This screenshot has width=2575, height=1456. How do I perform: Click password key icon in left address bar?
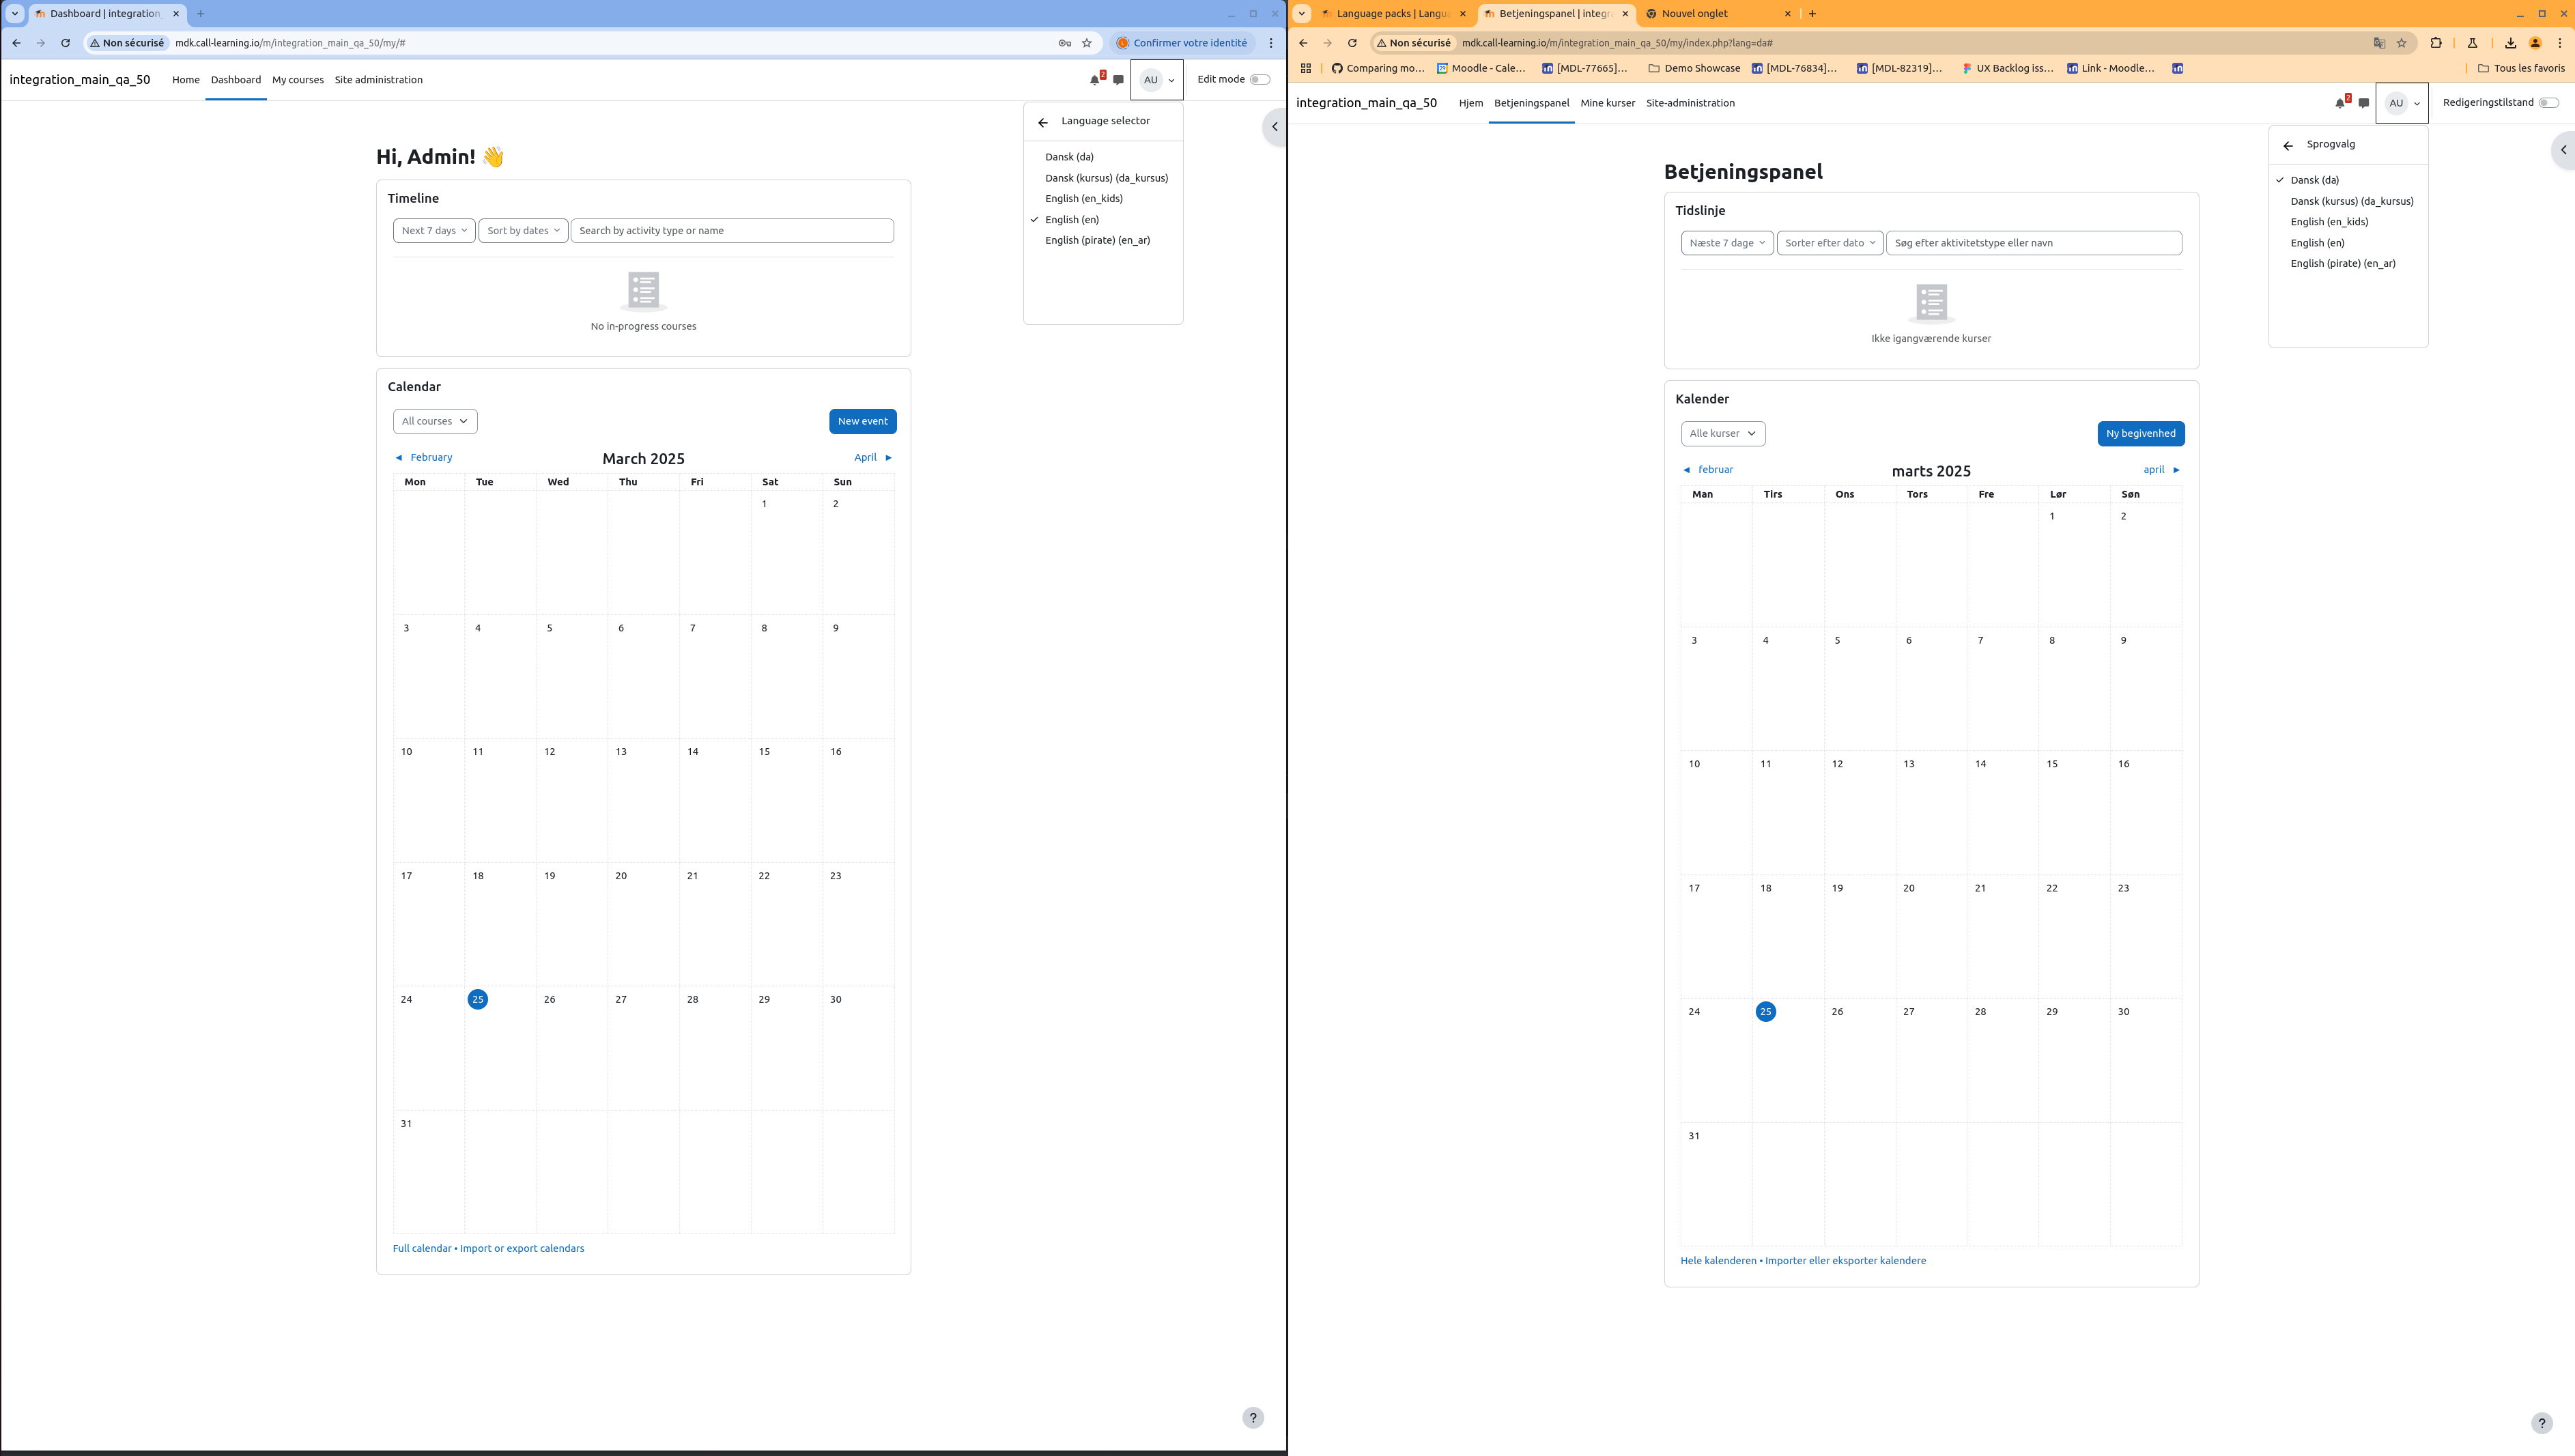(1064, 43)
